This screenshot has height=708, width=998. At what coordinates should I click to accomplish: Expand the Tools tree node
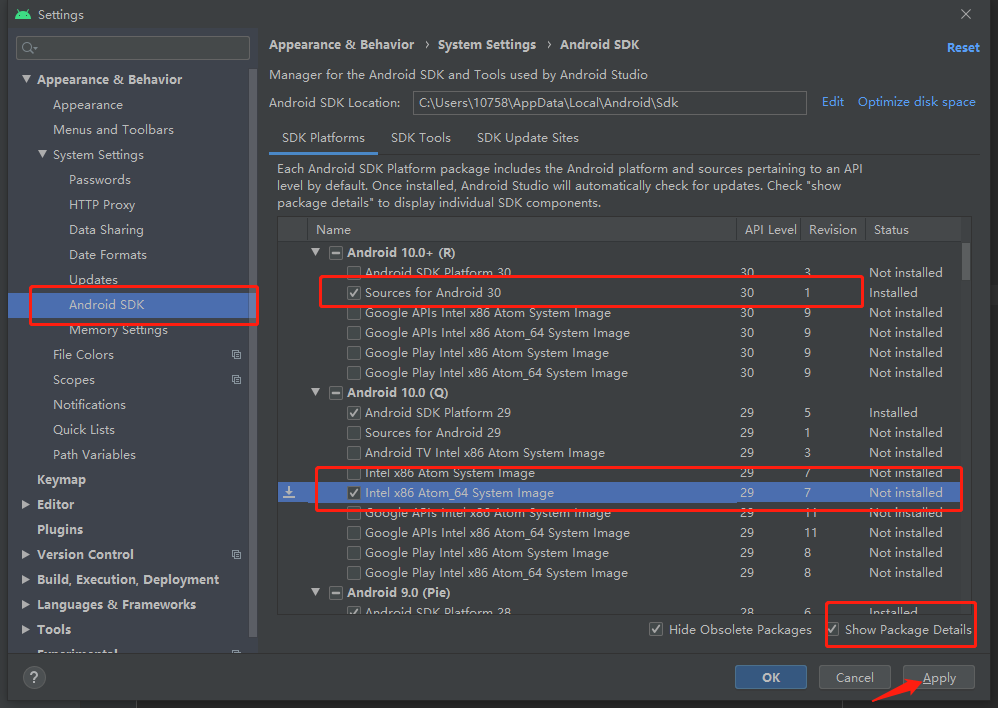[x=26, y=629]
